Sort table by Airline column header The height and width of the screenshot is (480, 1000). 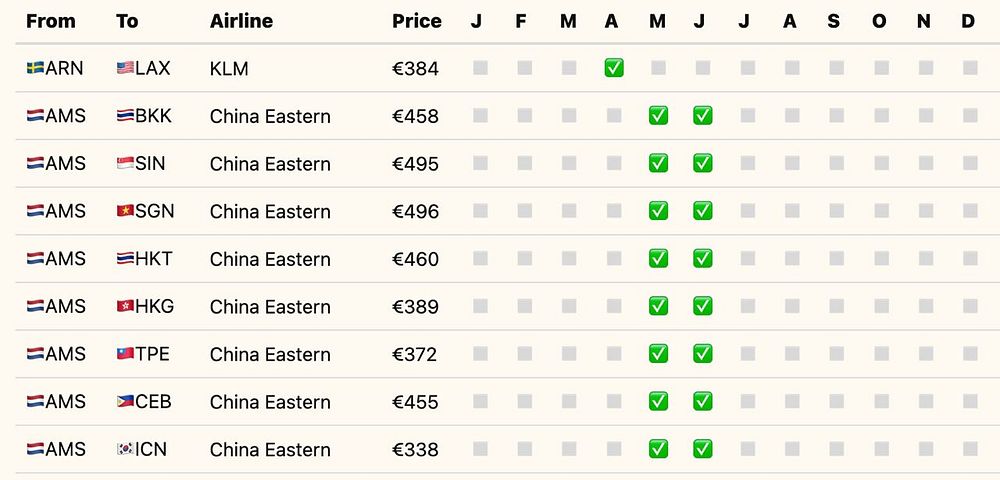click(x=241, y=22)
